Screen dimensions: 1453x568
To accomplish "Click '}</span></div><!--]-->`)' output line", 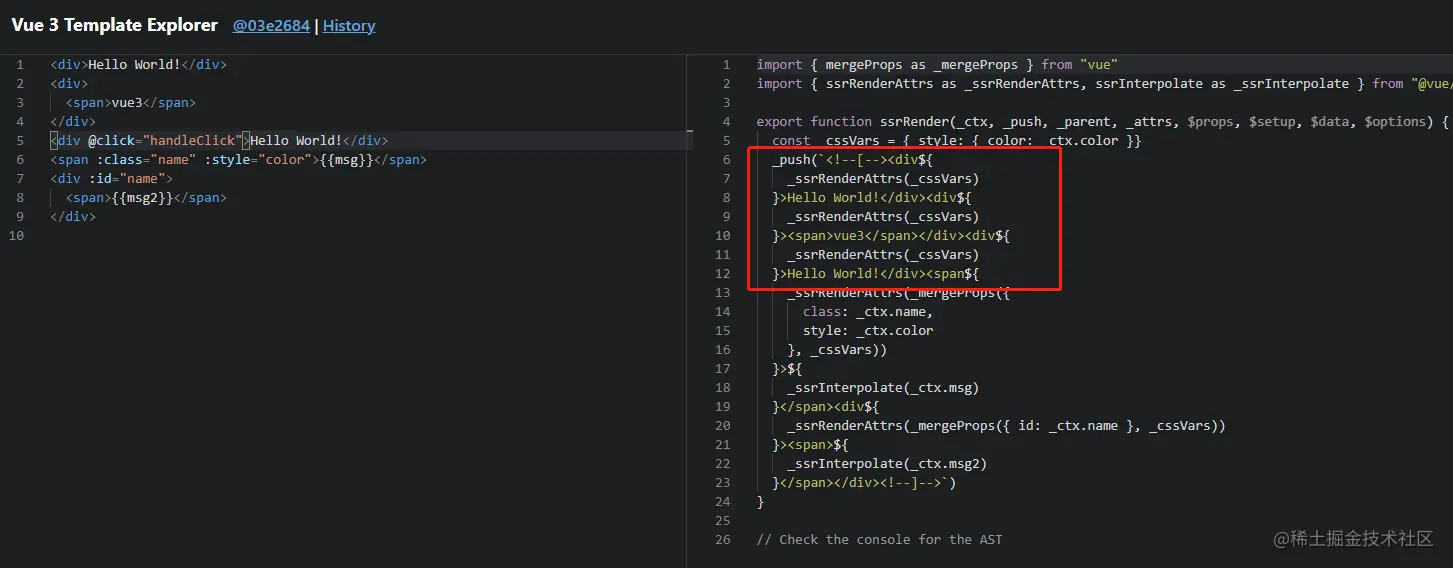I will (864, 483).
